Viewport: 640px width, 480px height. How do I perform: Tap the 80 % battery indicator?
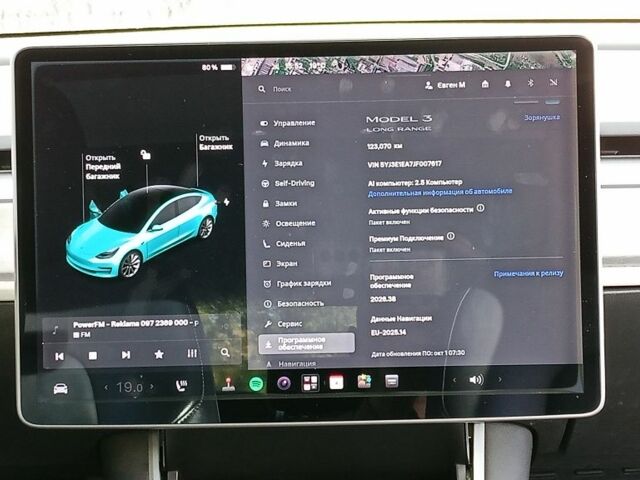pyautogui.click(x=218, y=67)
